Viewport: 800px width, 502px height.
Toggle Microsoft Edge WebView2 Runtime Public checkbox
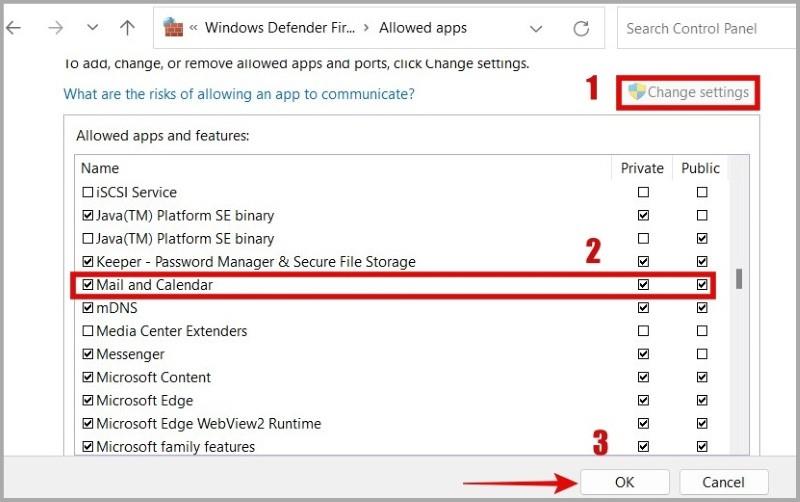[702, 423]
